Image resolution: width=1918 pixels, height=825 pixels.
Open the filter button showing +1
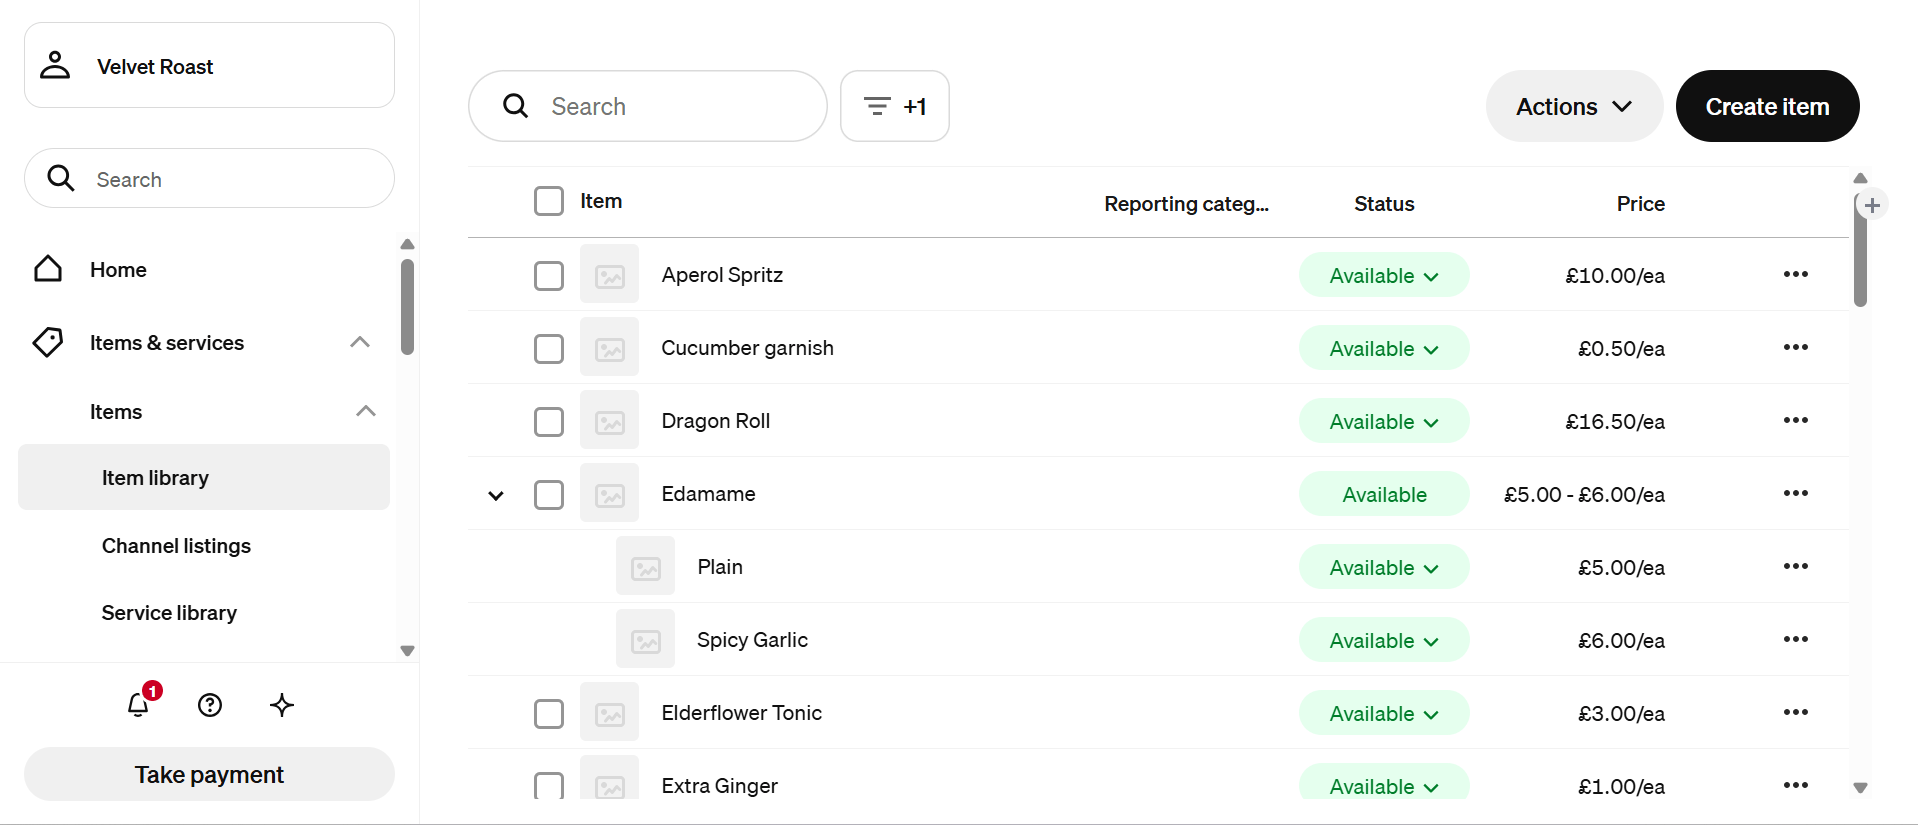(895, 106)
